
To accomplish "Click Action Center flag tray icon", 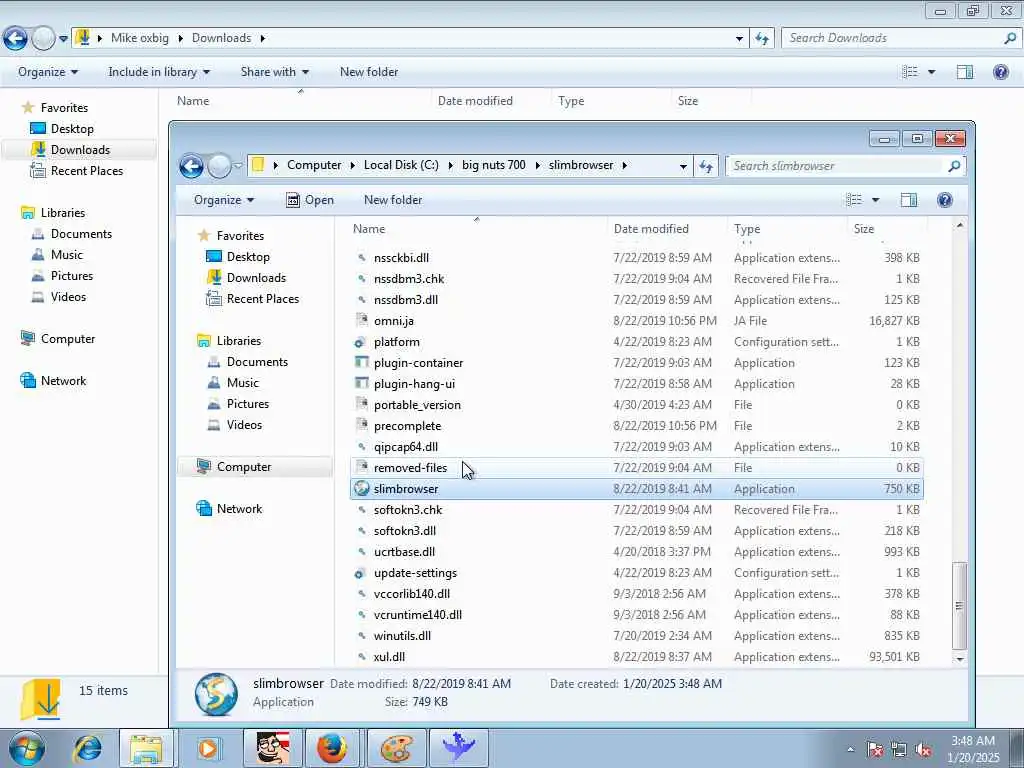I will click(x=874, y=750).
